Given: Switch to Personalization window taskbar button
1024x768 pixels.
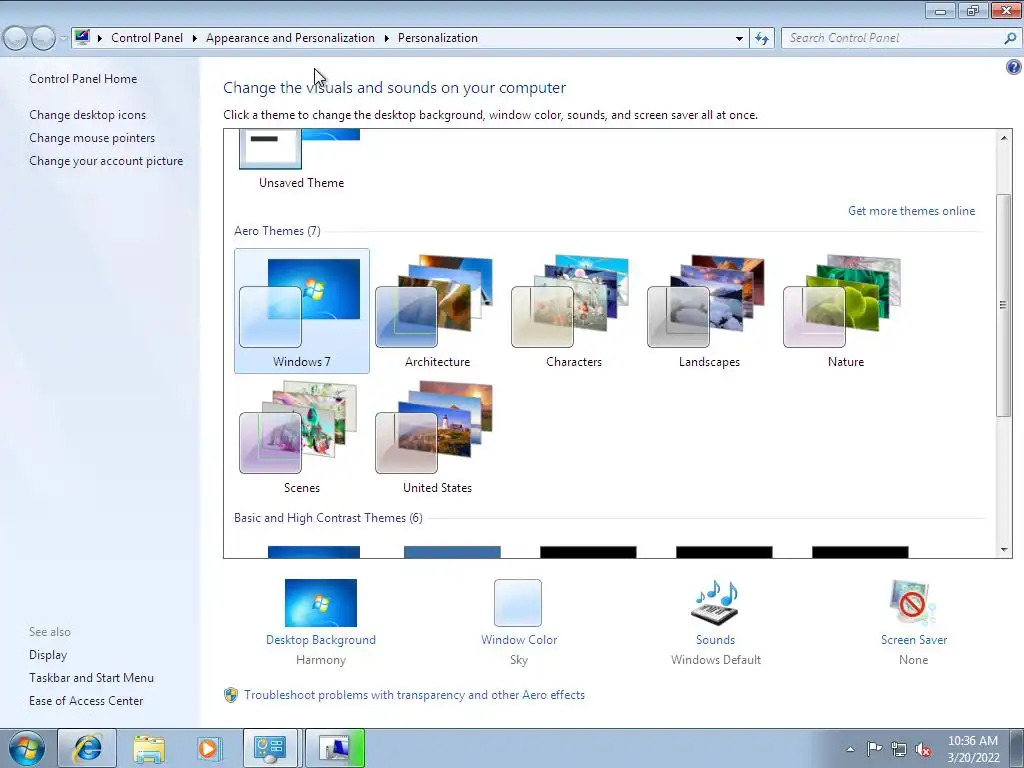Looking at the screenshot, I should pyautogui.click(x=335, y=748).
